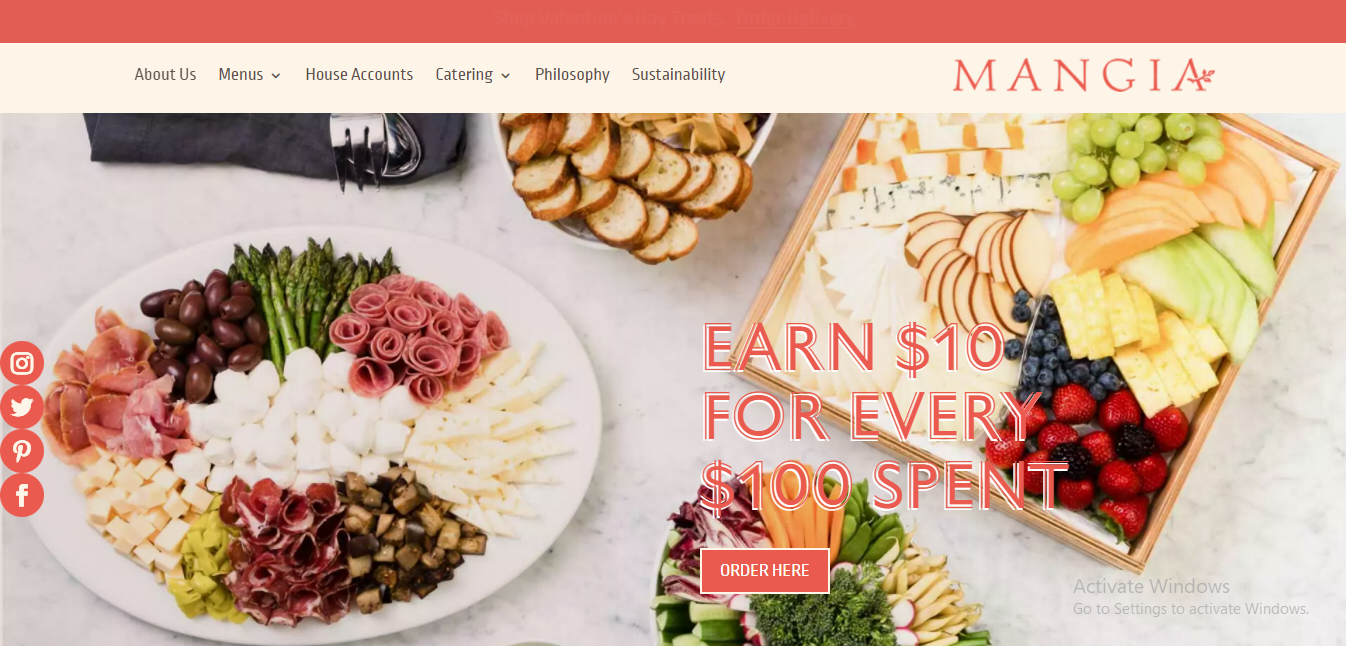
Task: Expand the Catering dropdown arrow
Action: pyautogui.click(x=506, y=75)
